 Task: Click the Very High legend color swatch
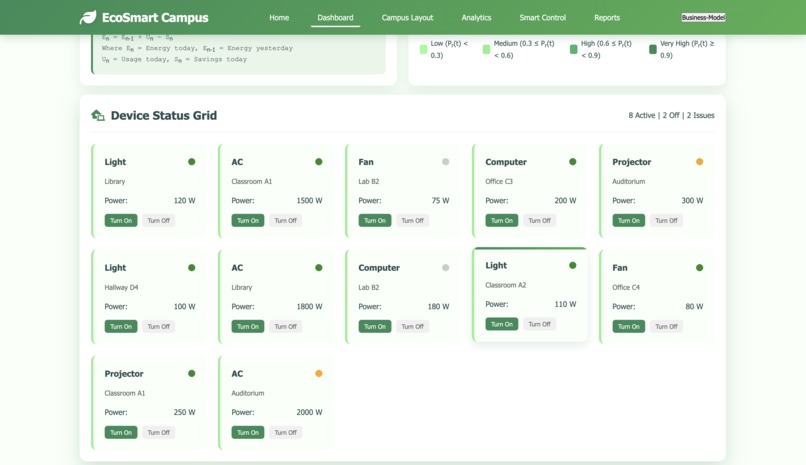[653, 49]
